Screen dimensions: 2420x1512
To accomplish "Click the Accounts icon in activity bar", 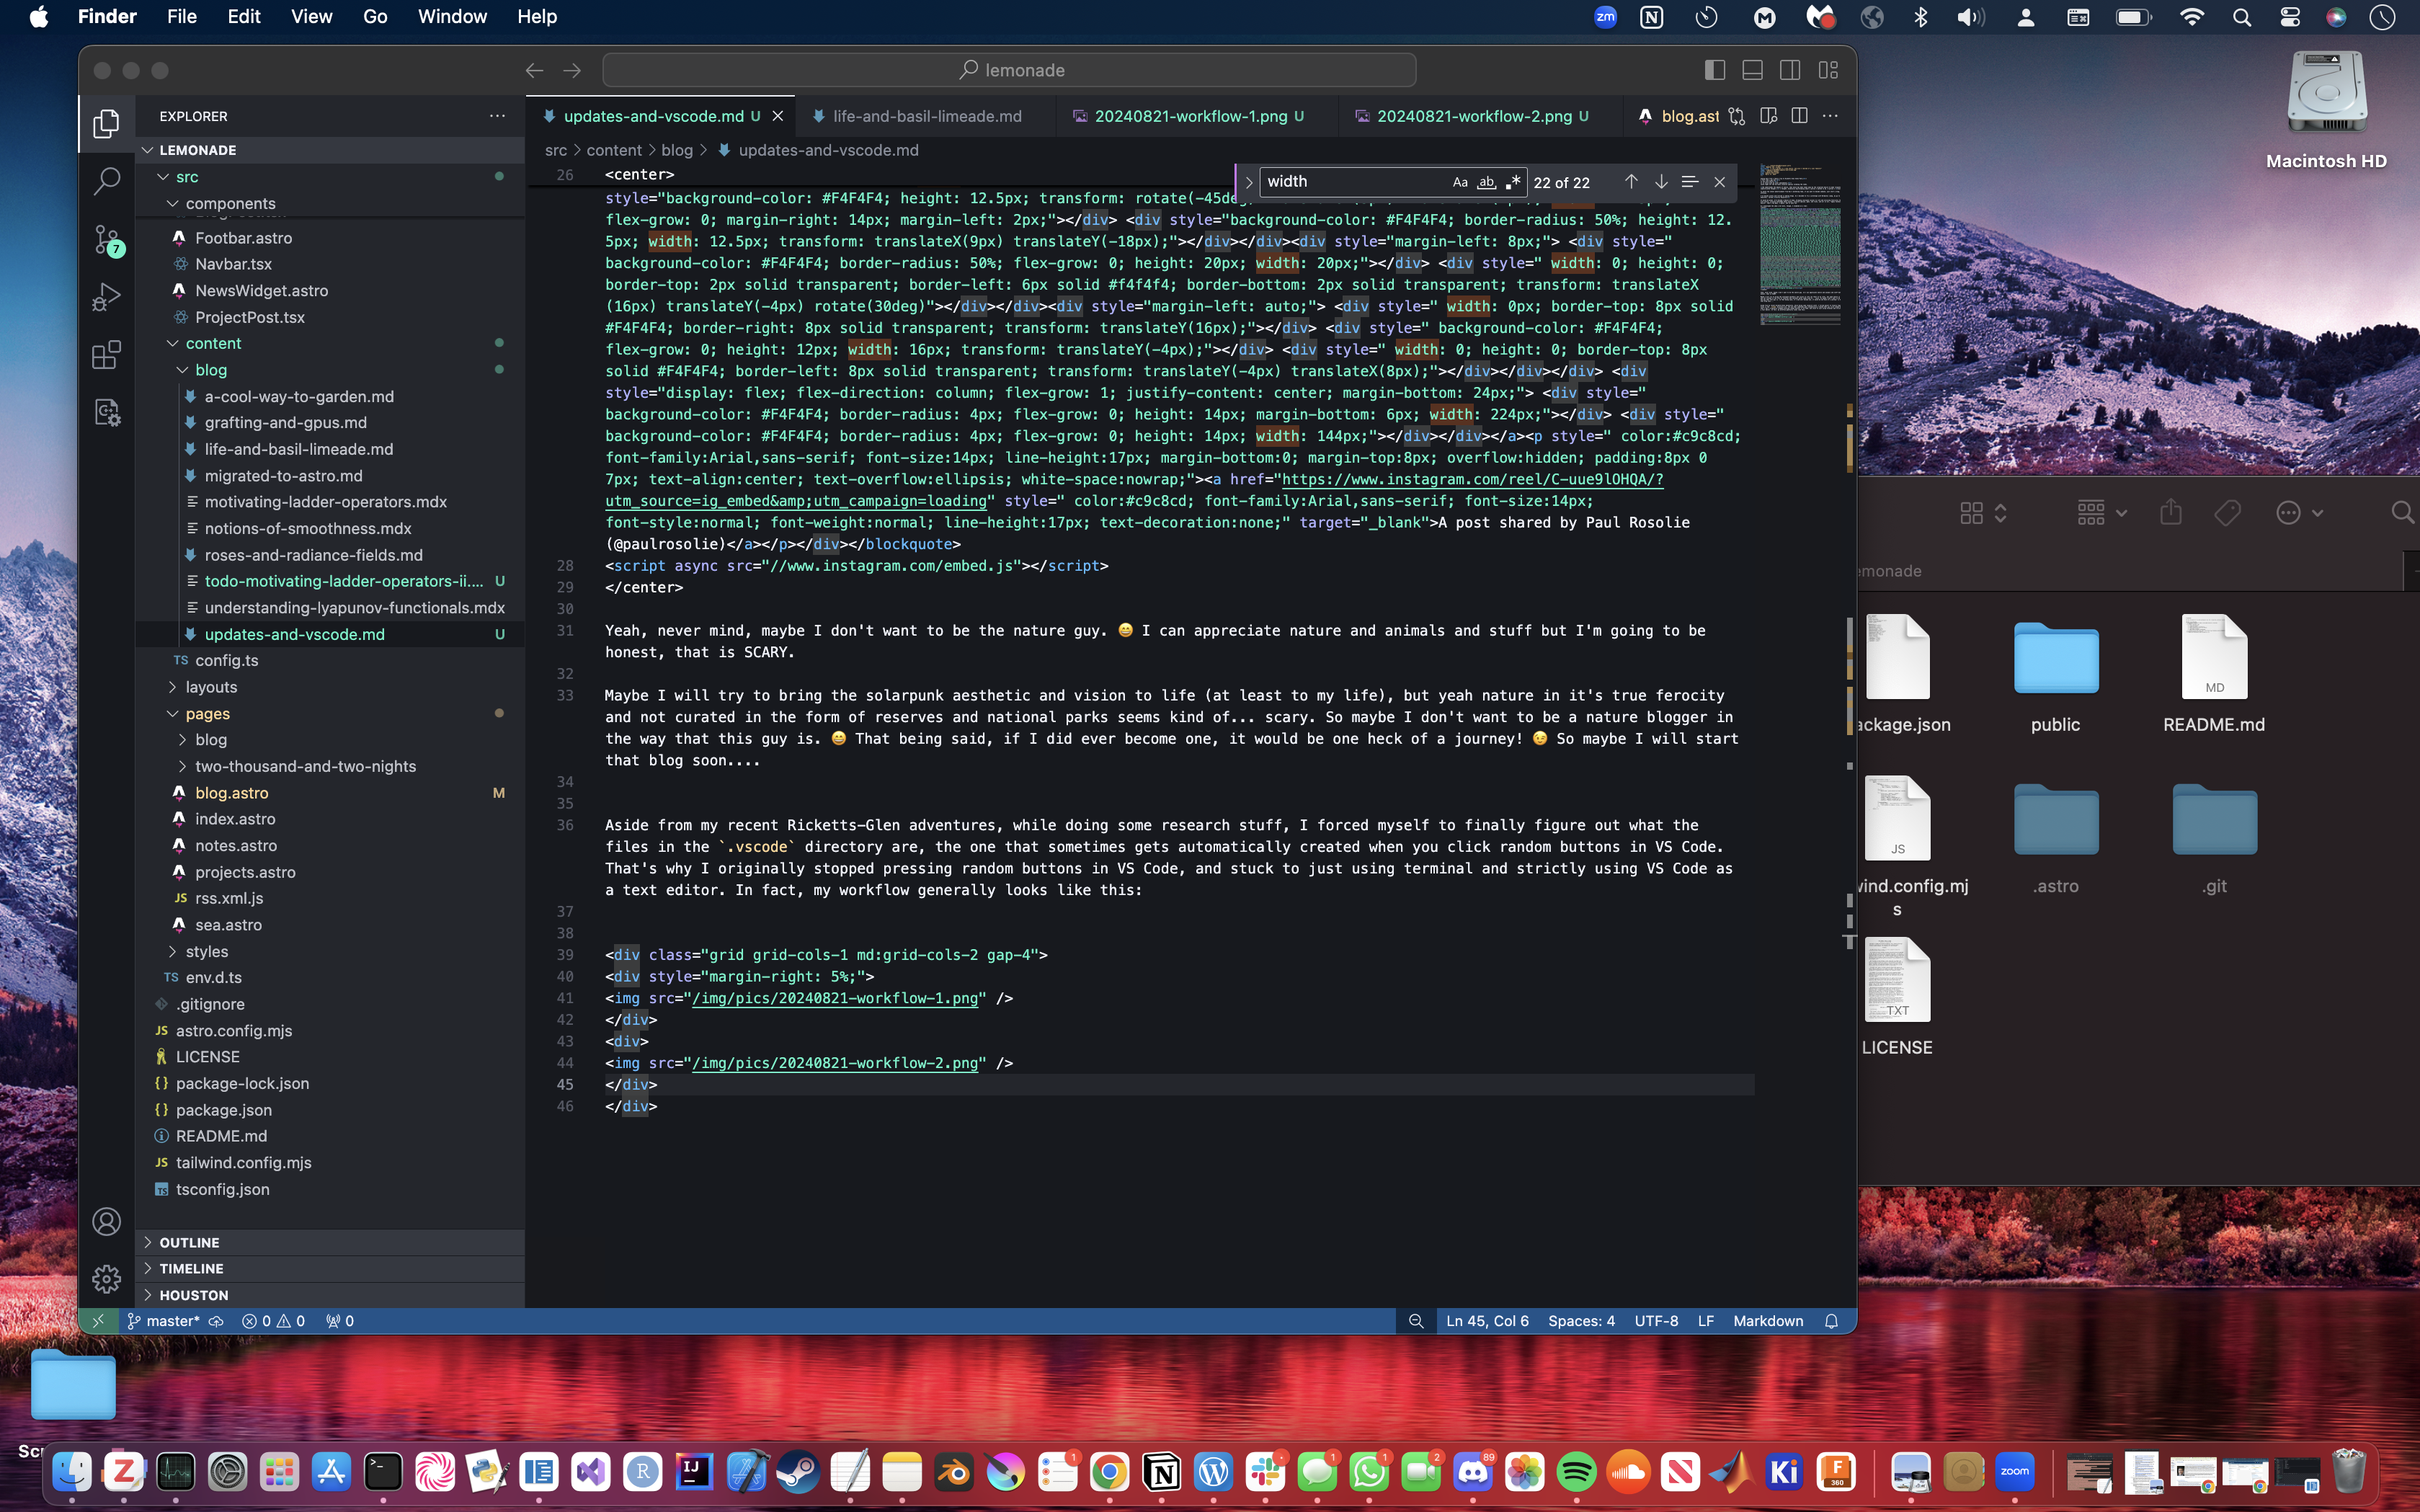I will (106, 1221).
